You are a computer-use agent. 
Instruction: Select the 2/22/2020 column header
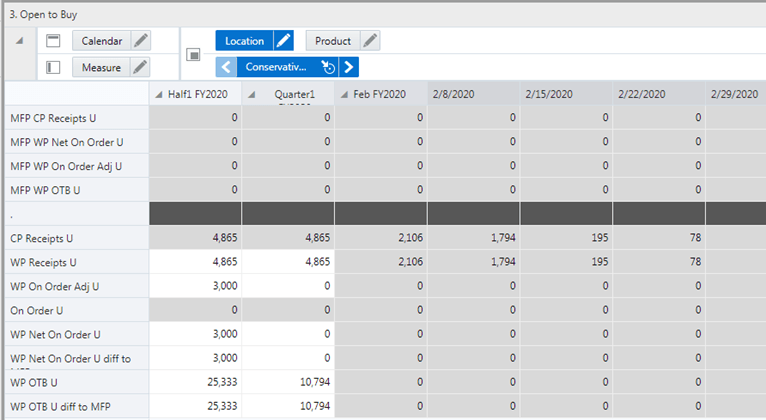click(660, 94)
